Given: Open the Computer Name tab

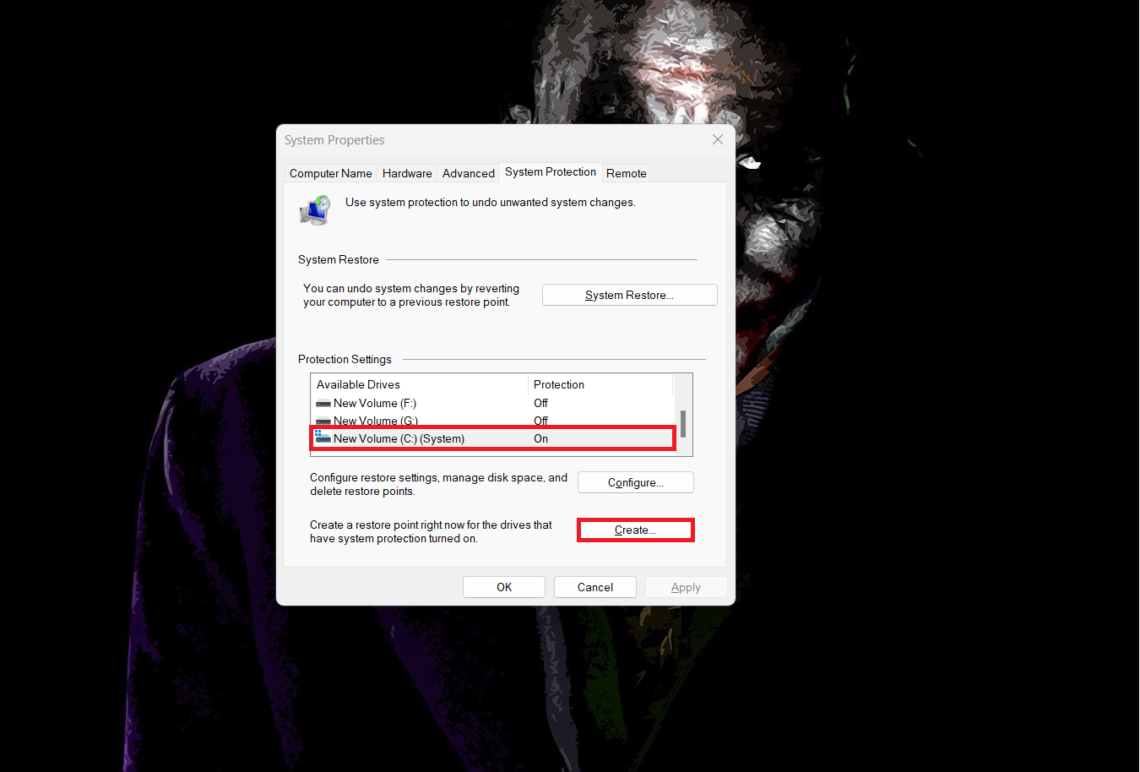Looking at the screenshot, I should 330,173.
